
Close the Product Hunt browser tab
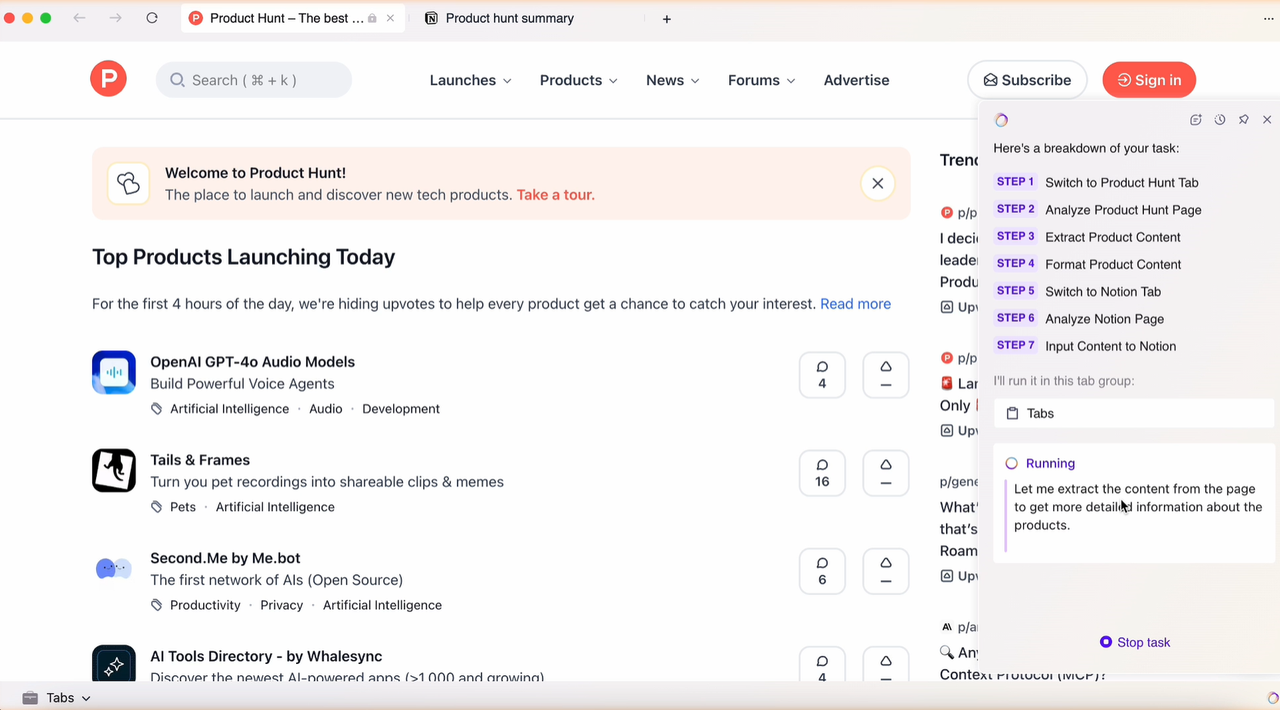point(391,18)
